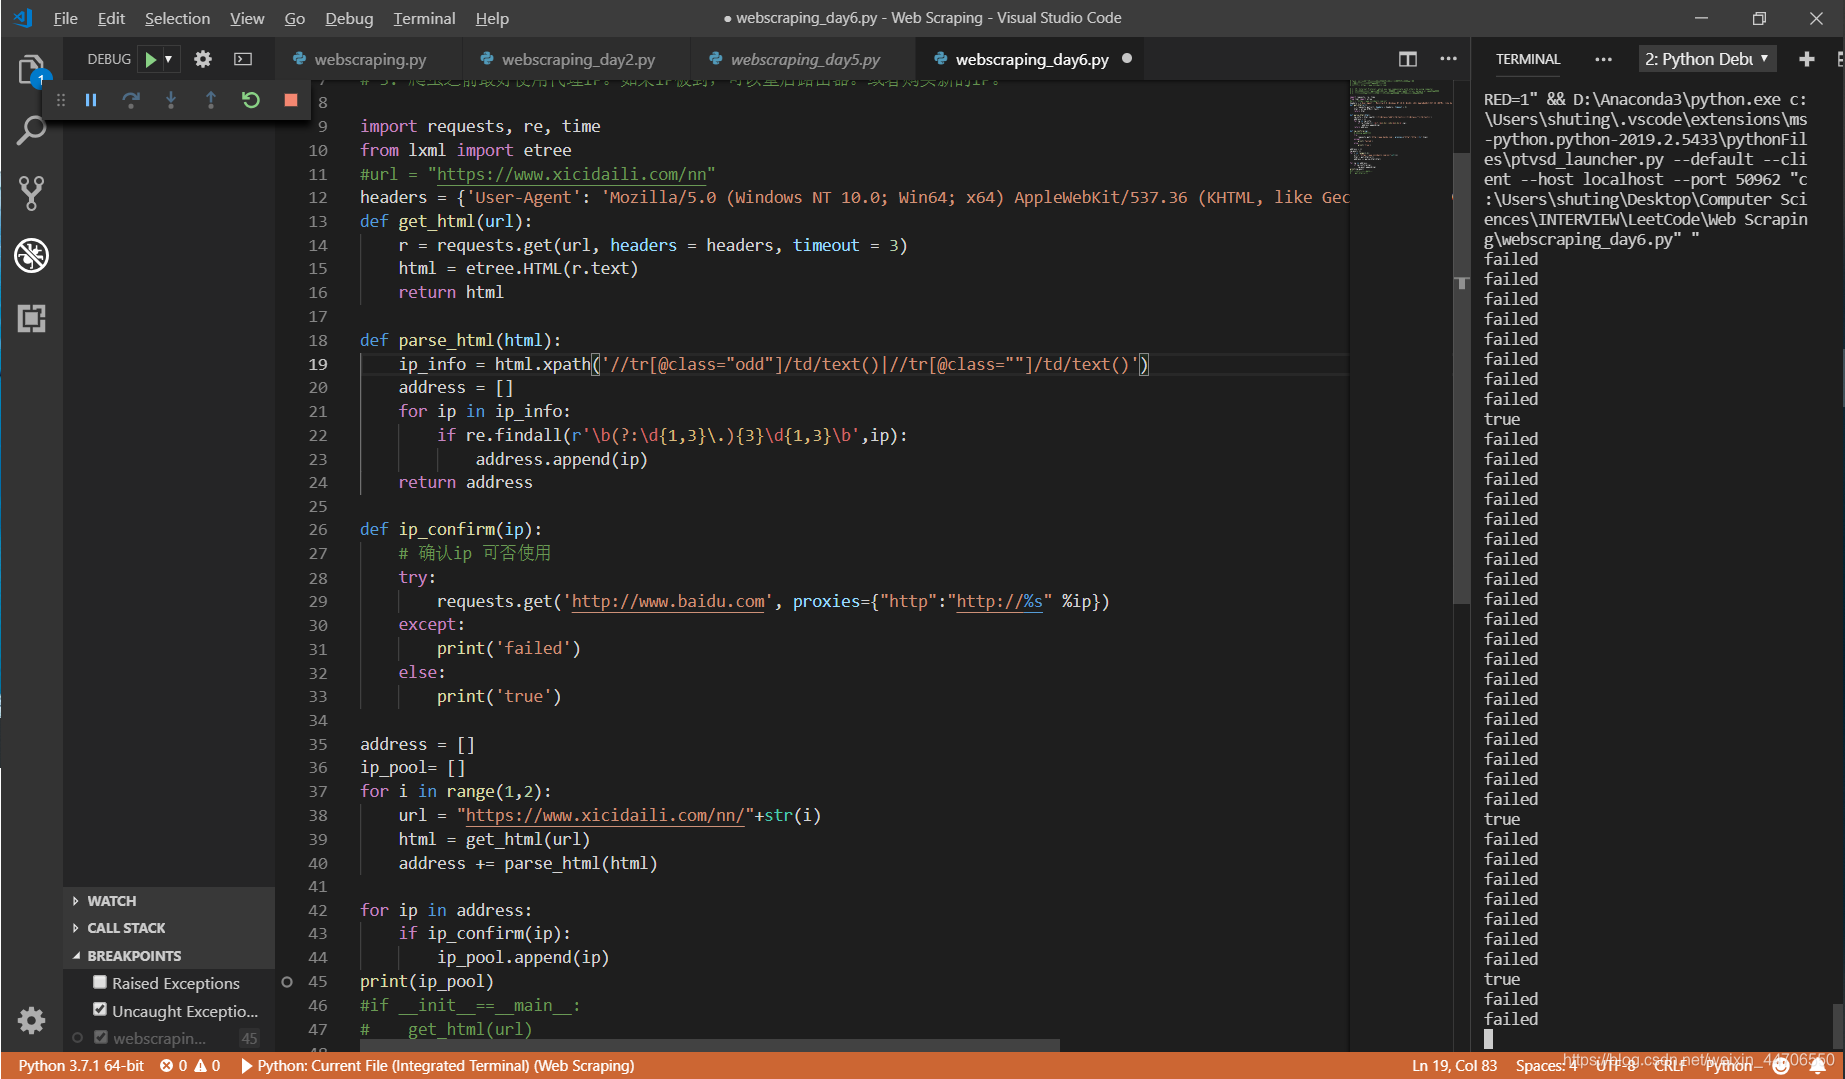Toggle the webscrapin... line 45 breakpoint checkbox

point(100,1037)
